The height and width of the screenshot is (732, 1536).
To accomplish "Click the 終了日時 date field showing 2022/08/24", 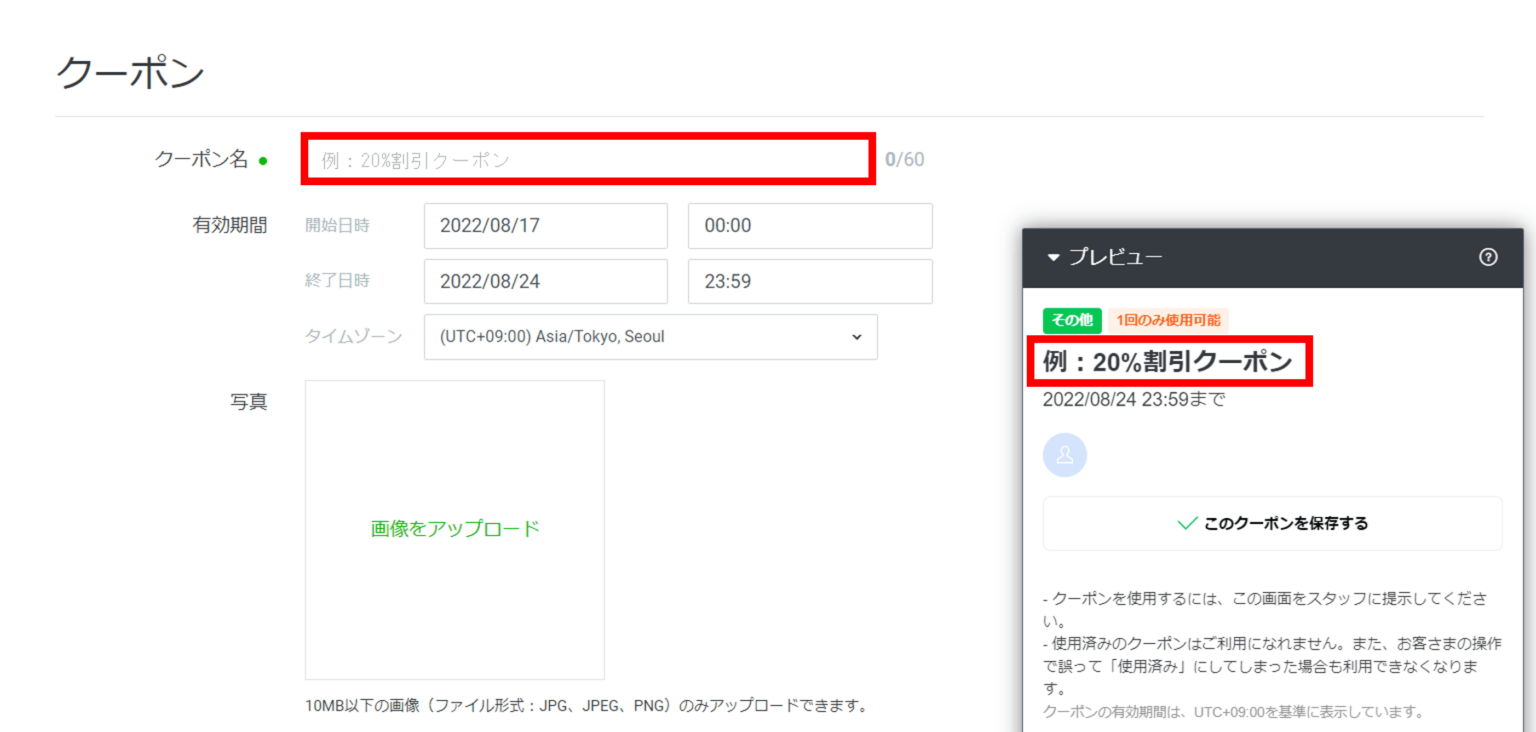I will 546,281.
